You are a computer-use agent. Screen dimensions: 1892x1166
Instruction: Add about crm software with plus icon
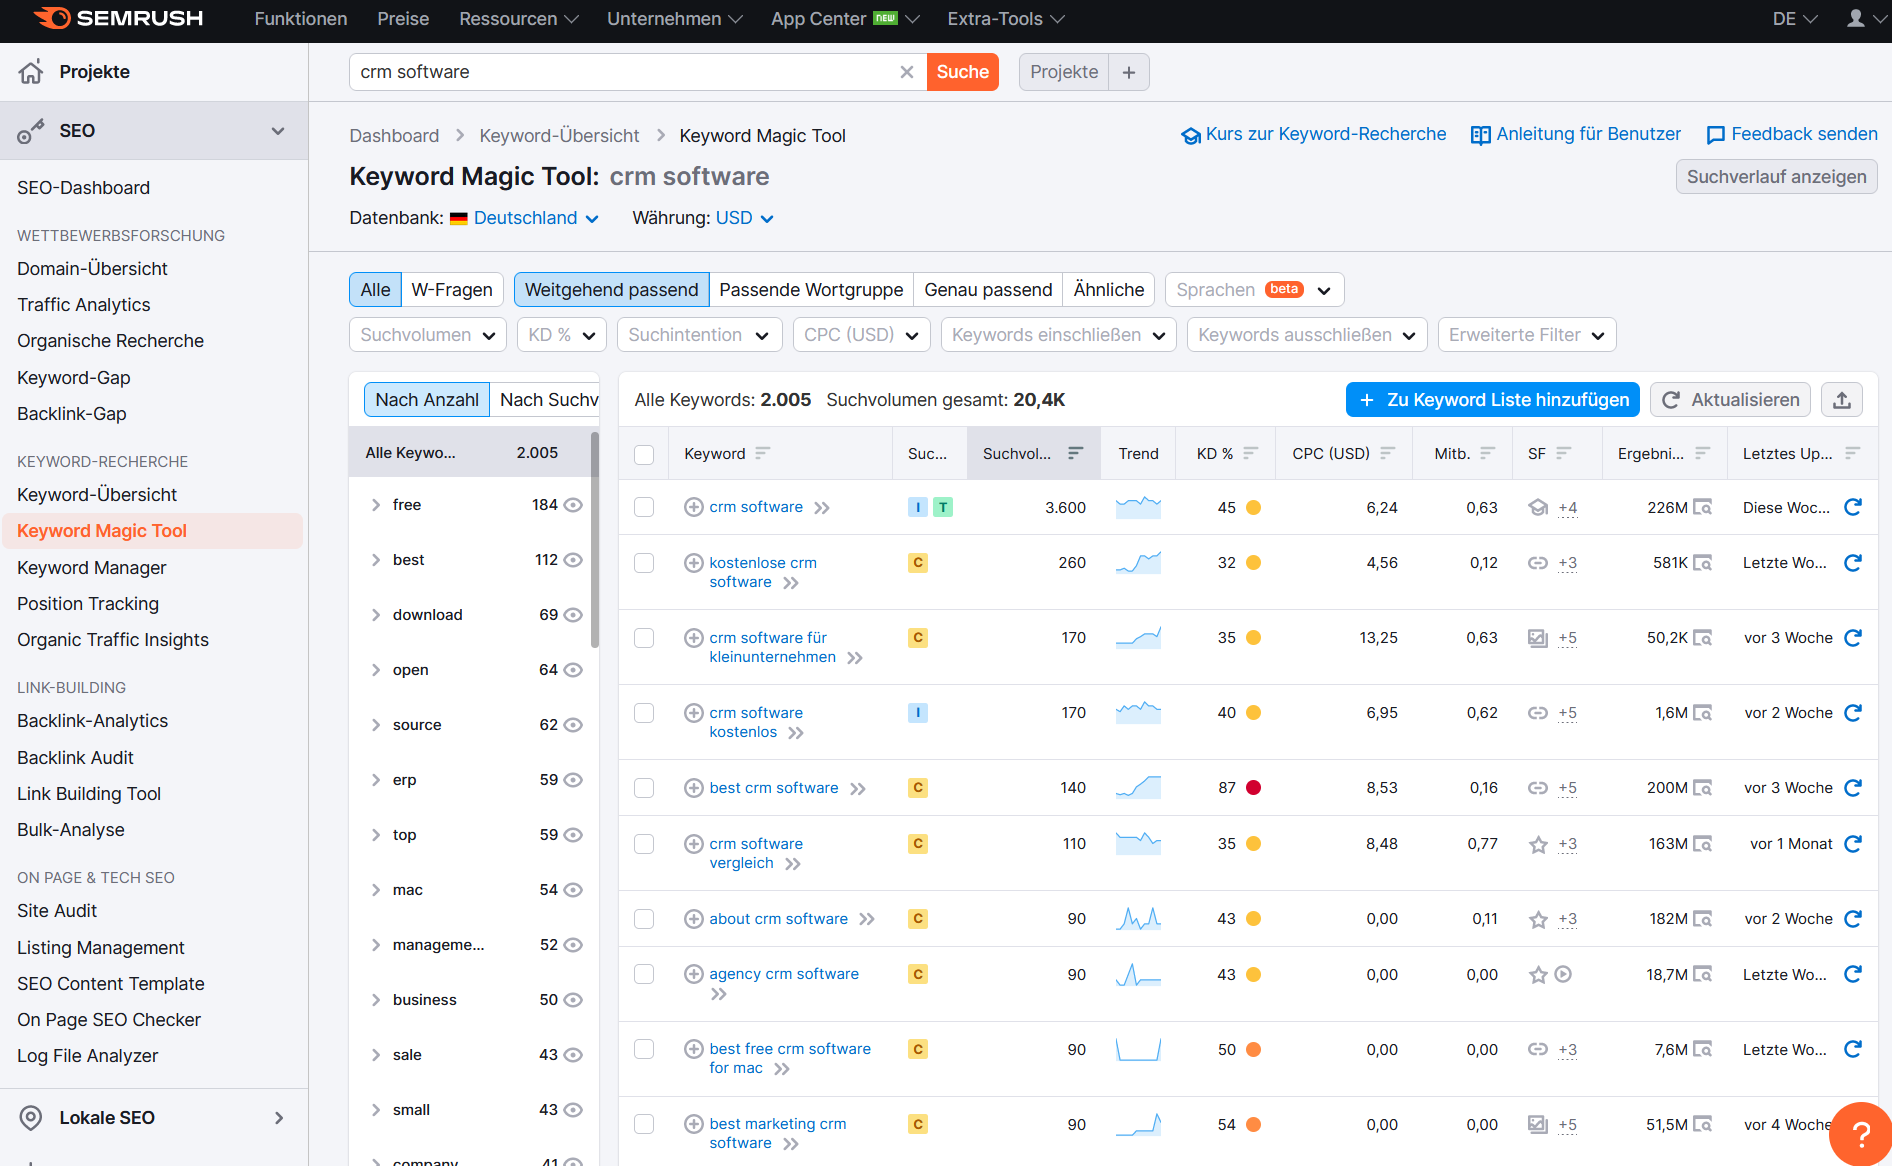[x=694, y=919]
